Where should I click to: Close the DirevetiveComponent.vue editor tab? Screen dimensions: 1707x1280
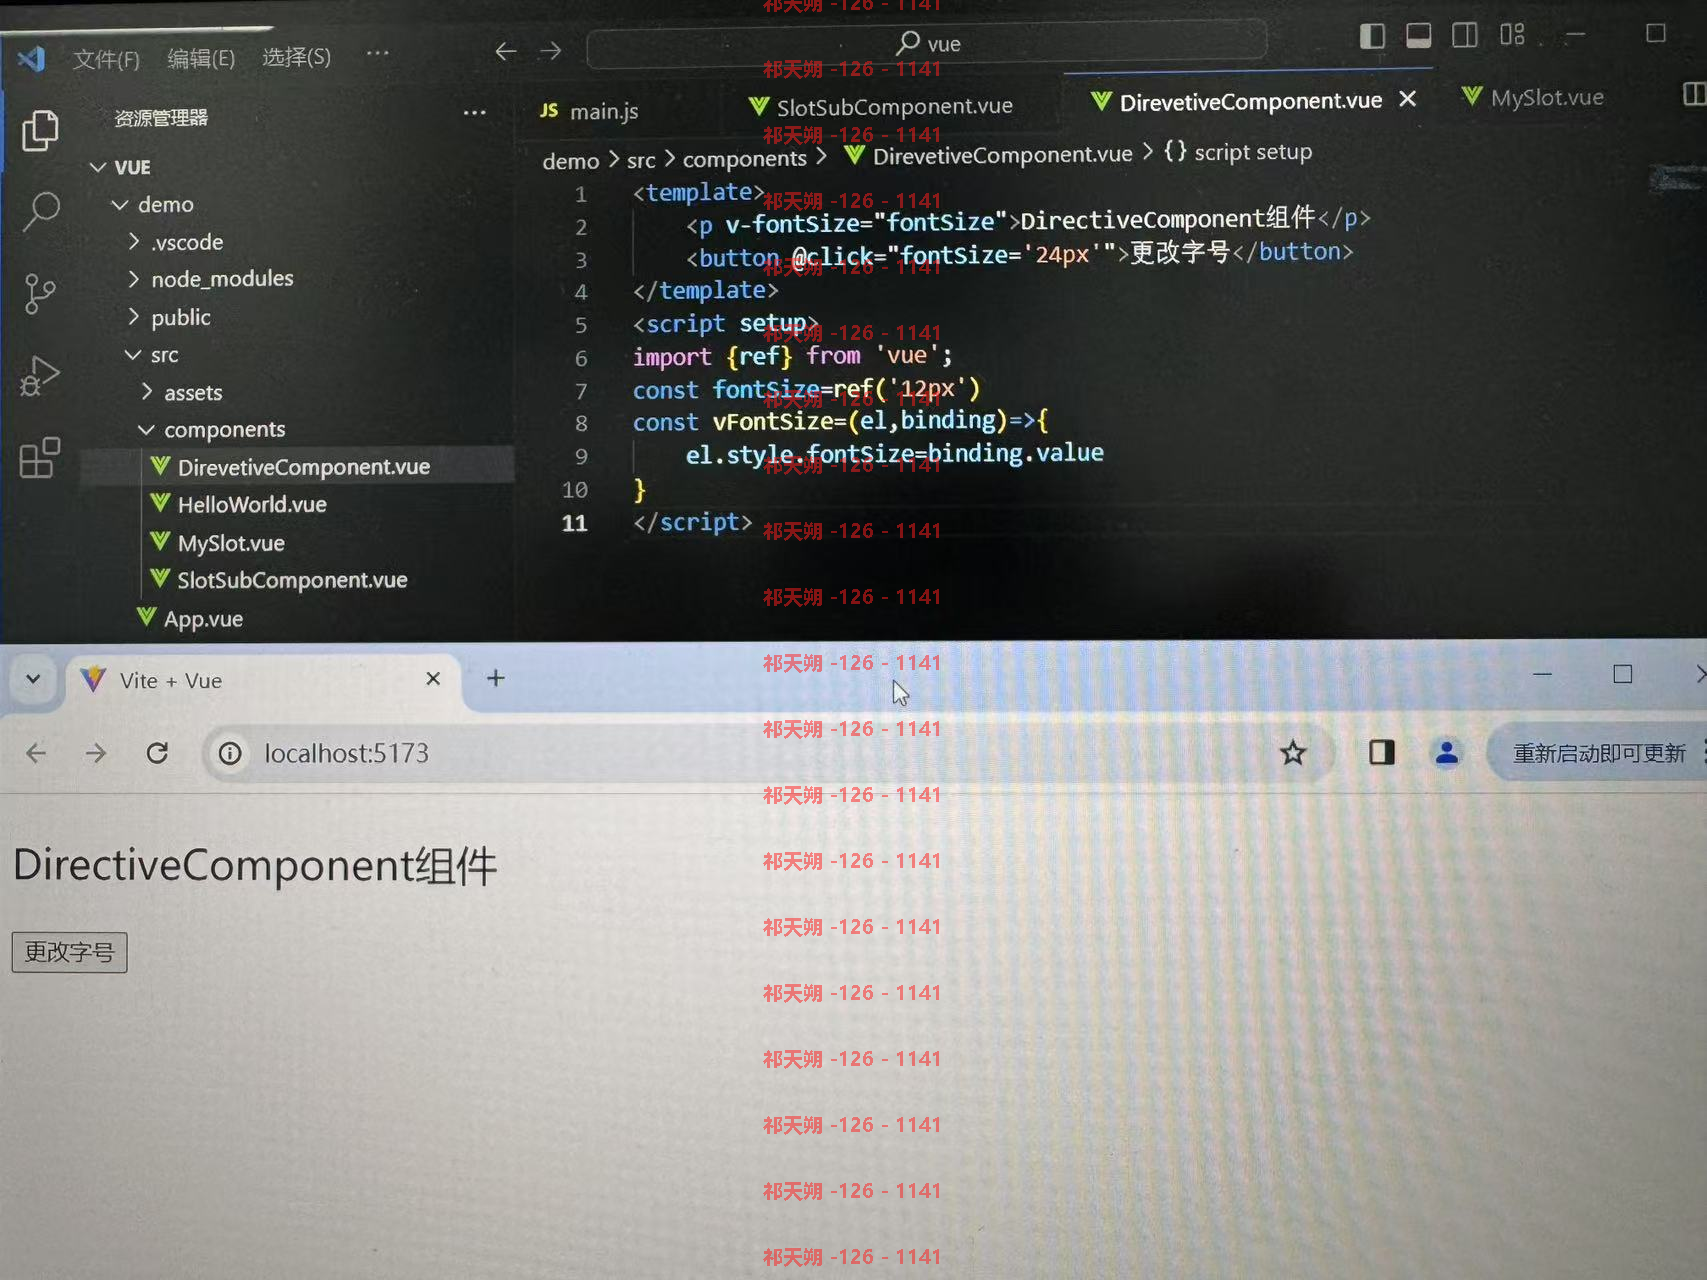[x=1408, y=98]
